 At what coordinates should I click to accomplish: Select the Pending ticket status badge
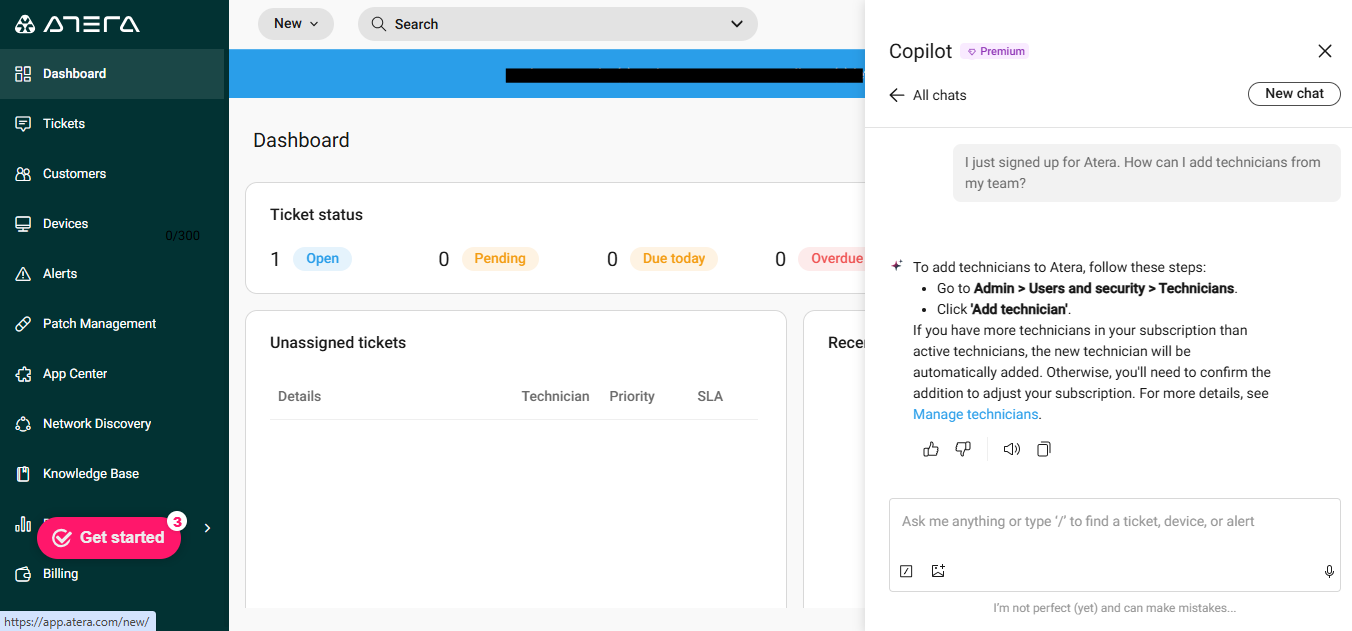[500, 259]
